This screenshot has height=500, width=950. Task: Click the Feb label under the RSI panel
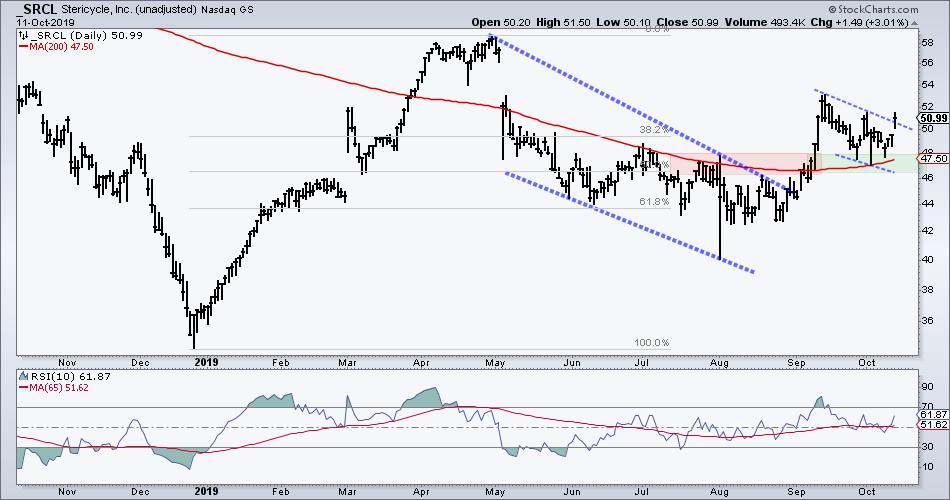(x=281, y=492)
